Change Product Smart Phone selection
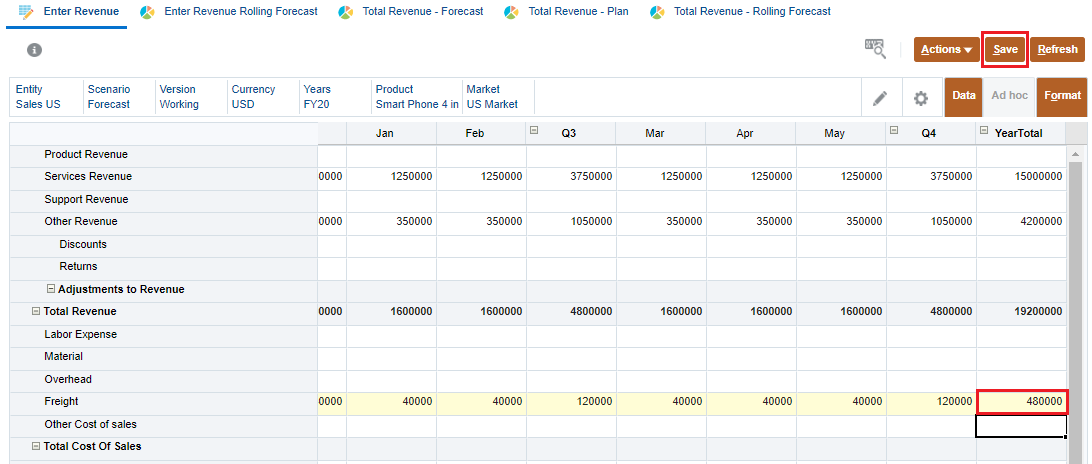The height and width of the screenshot is (464, 1092). pyautogui.click(x=417, y=97)
